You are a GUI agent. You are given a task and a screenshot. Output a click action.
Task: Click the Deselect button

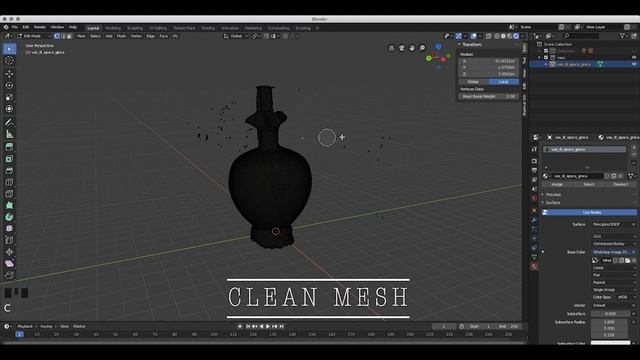pyautogui.click(x=621, y=184)
